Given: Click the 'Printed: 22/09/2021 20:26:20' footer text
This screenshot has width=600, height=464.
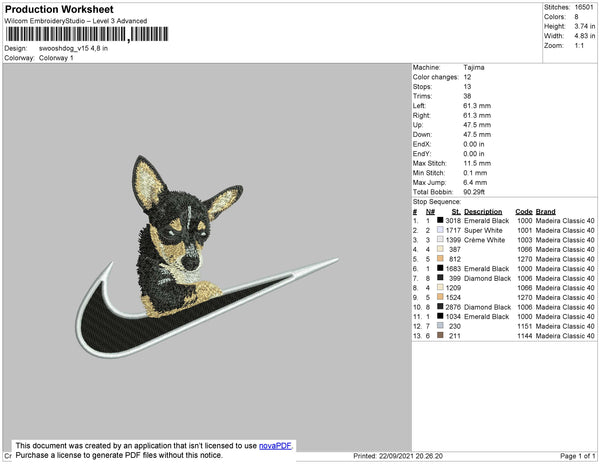Looking at the screenshot, I should [x=398, y=456].
